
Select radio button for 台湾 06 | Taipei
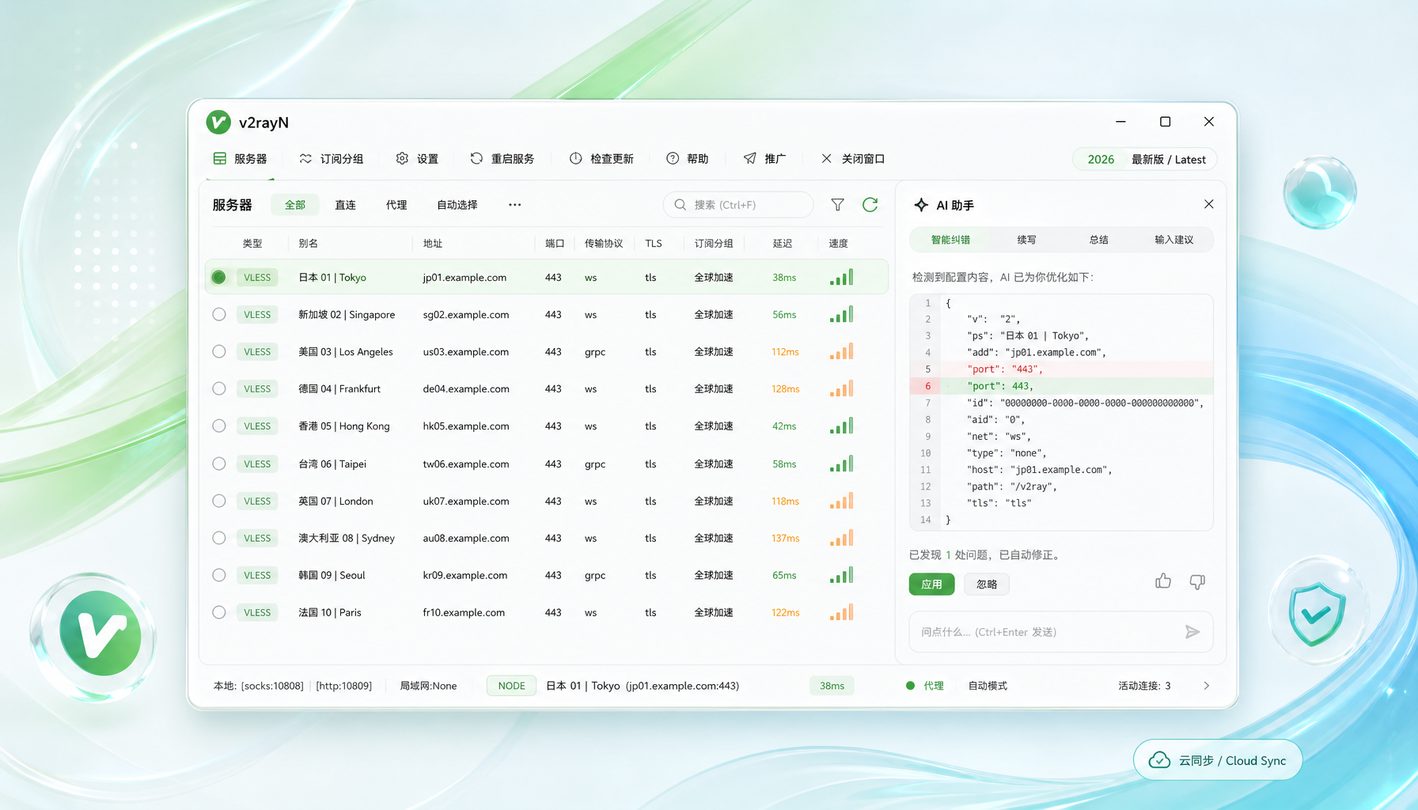tap(219, 463)
